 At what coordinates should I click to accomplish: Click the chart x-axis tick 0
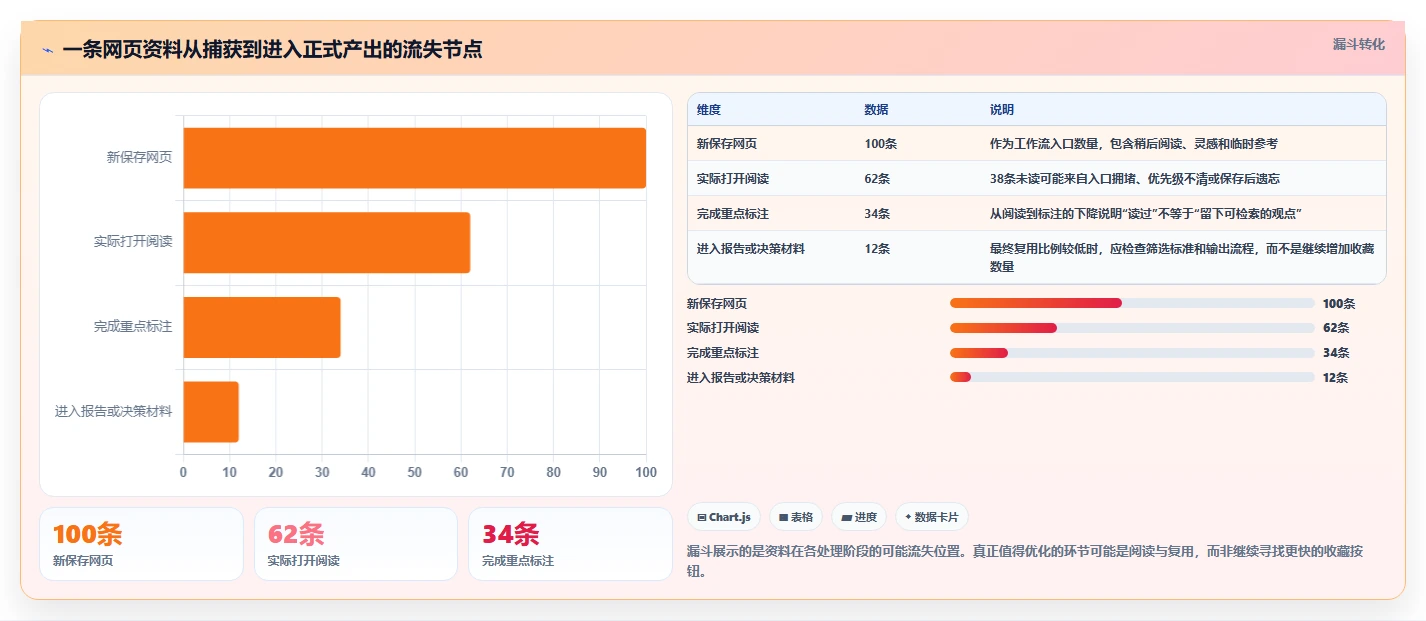tap(183, 472)
